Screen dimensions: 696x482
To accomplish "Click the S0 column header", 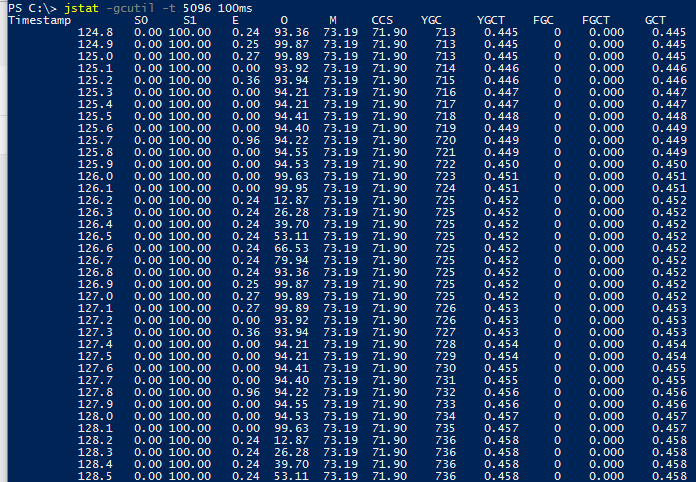I will click(141, 20).
